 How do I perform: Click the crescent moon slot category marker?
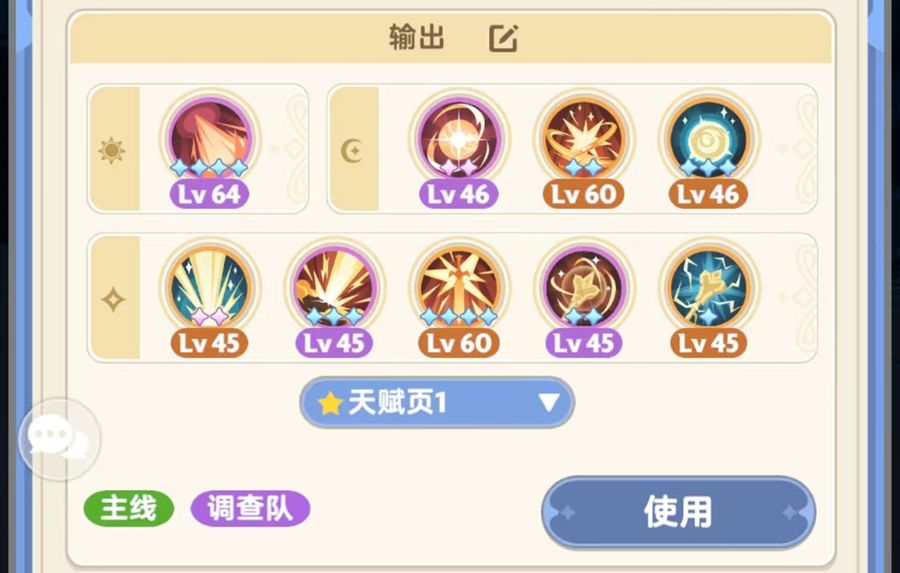(351, 151)
